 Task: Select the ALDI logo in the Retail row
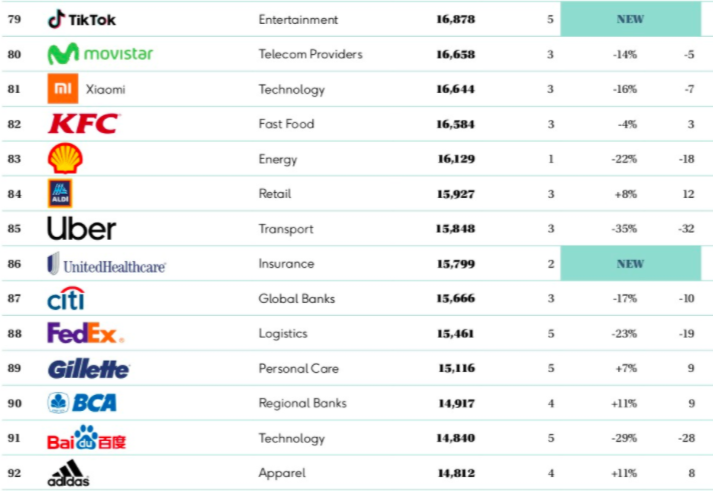pos(60,194)
